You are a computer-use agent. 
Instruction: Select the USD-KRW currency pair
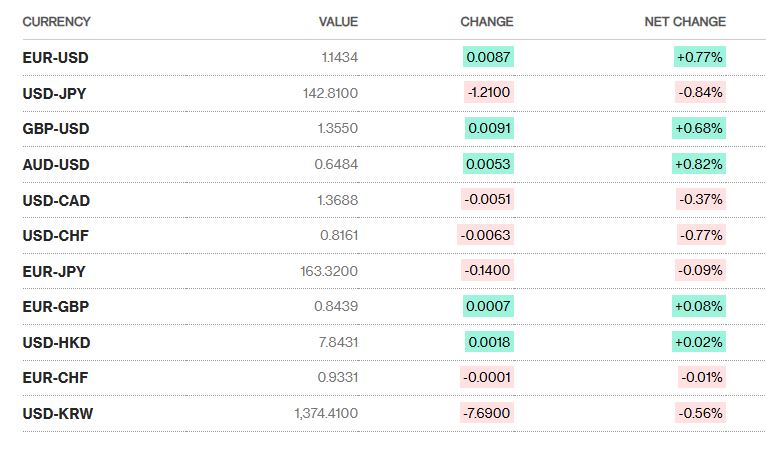click(x=57, y=414)
